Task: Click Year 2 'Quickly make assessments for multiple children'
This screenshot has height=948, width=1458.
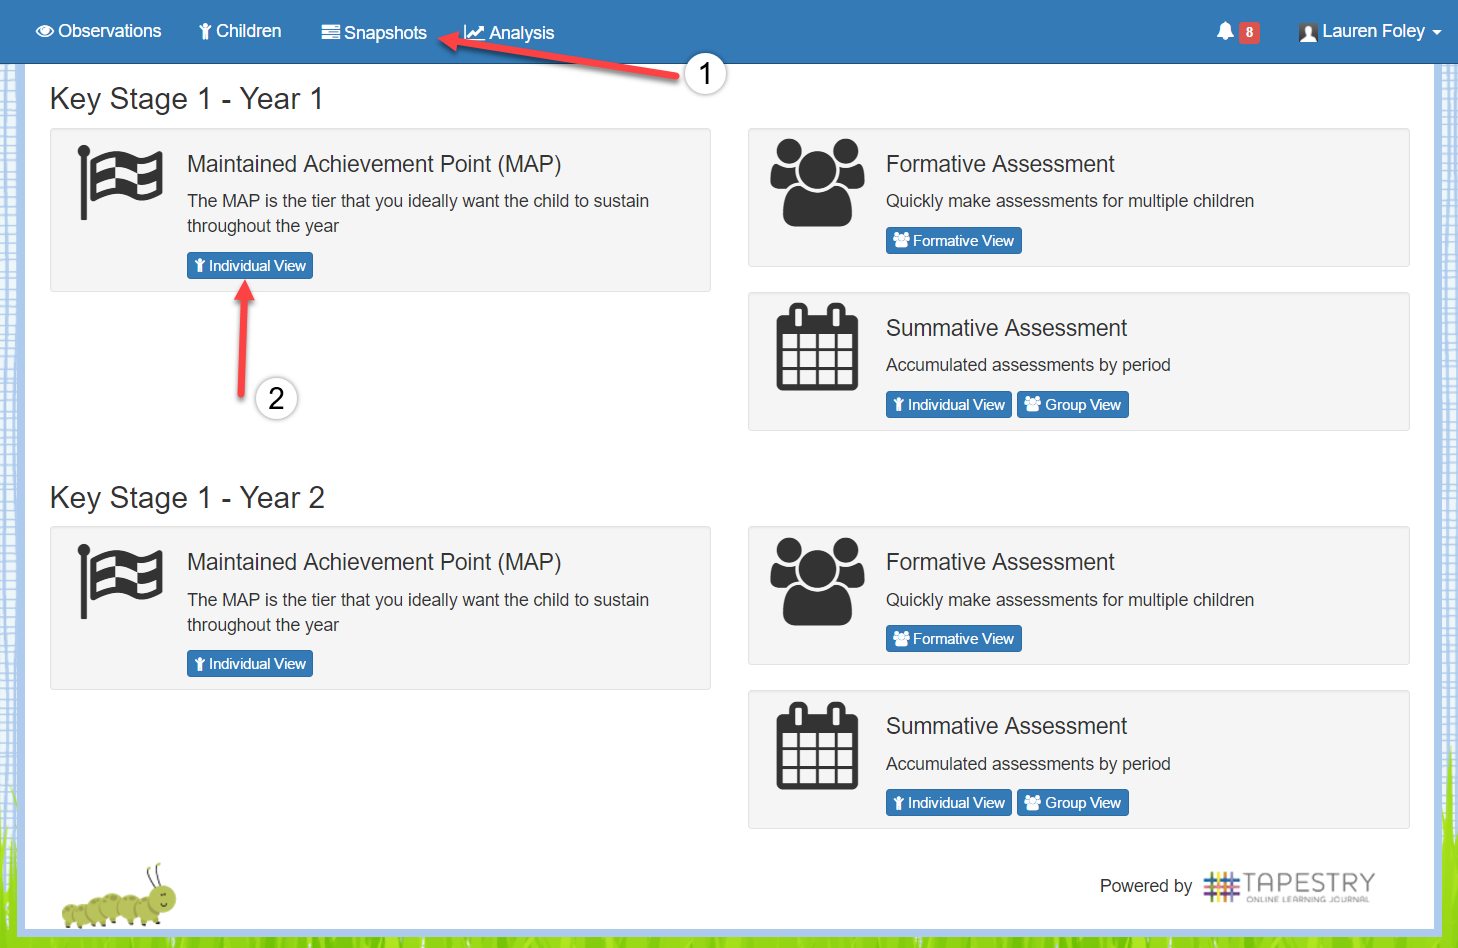Action: pos(1070,600)
